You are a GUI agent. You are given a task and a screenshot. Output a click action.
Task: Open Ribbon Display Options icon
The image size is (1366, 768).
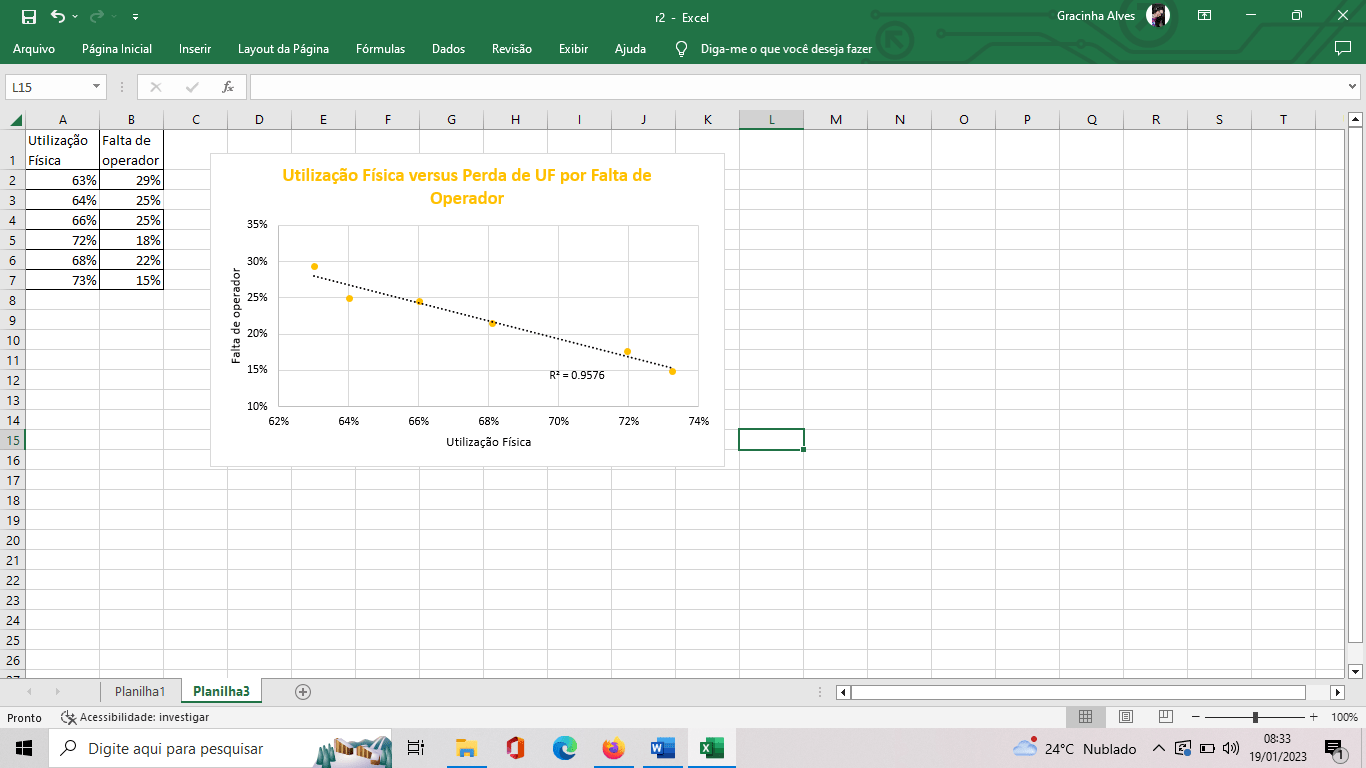(x=1204, y=16)
